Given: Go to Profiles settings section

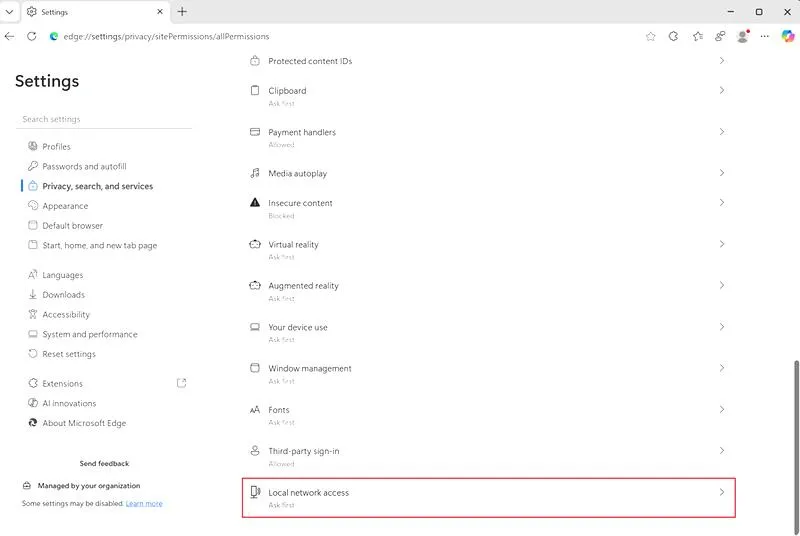Looking at the screenshot, I should tap(56, 147).
